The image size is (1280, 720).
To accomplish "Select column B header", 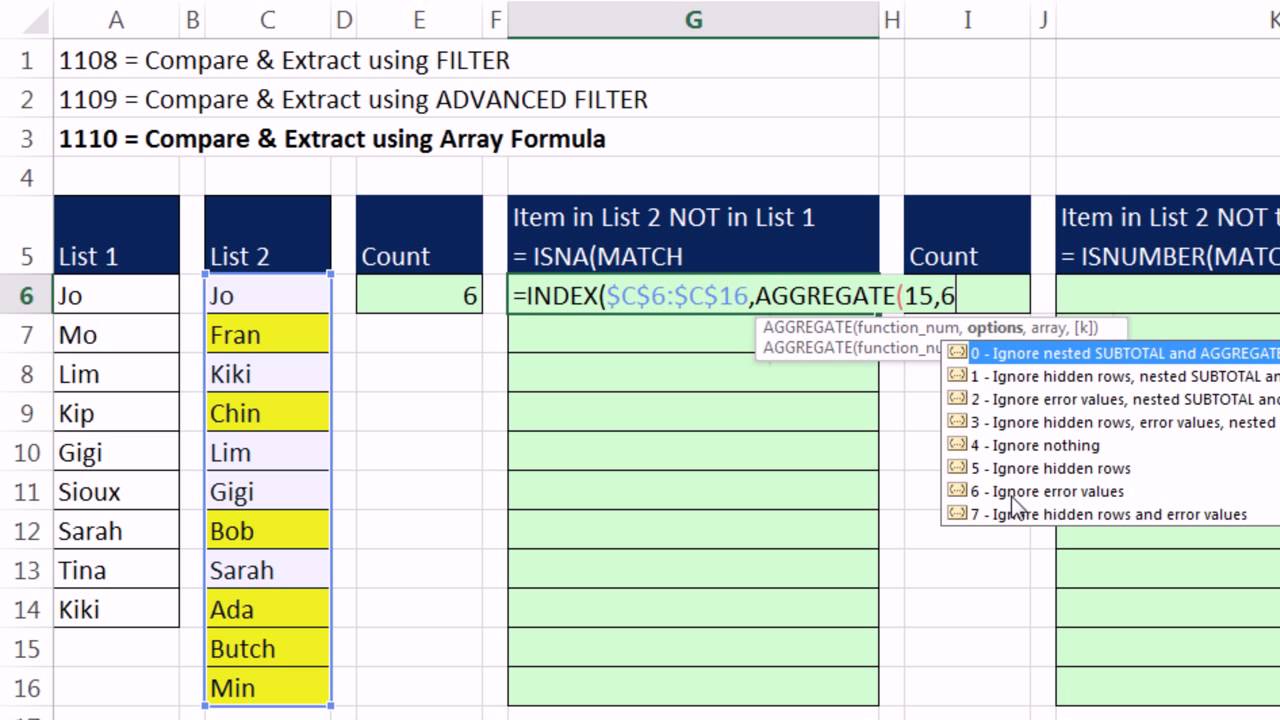I will point(192,19).
